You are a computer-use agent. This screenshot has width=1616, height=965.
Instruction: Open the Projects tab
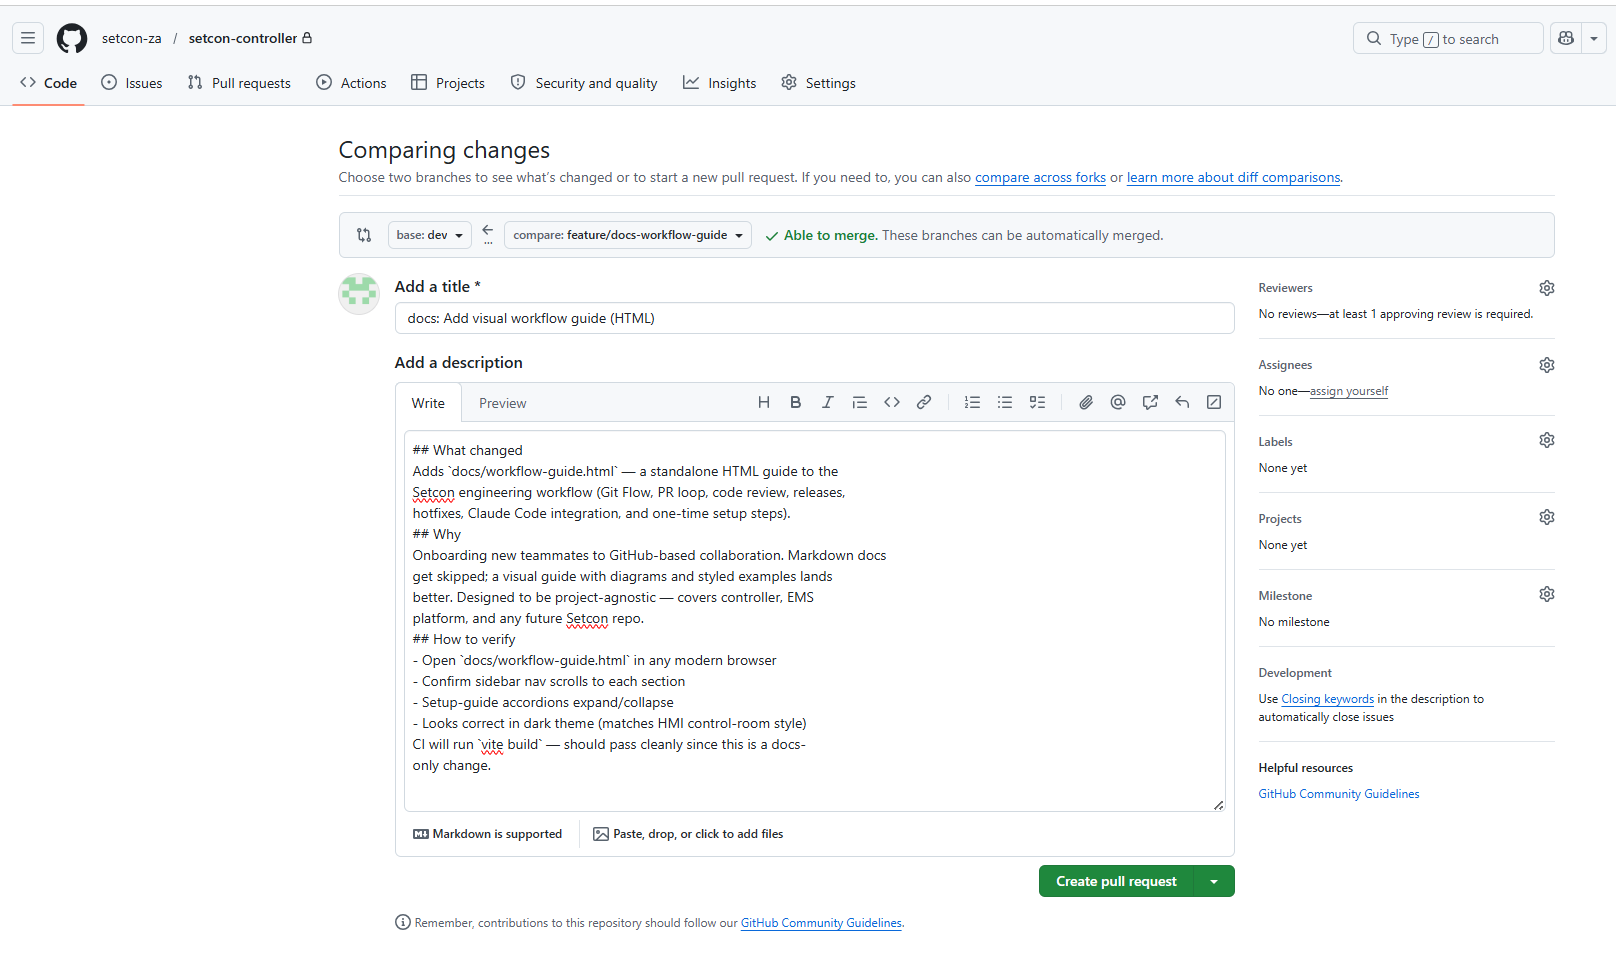coord(448,83)
